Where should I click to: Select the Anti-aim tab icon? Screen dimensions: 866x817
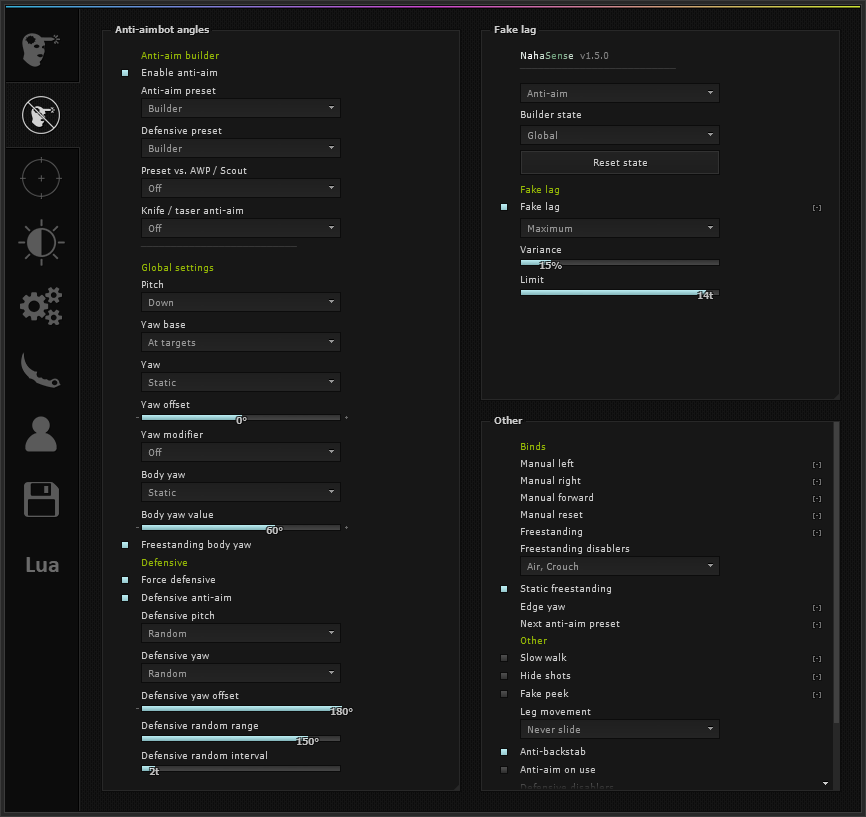click(x=41, y=115)
